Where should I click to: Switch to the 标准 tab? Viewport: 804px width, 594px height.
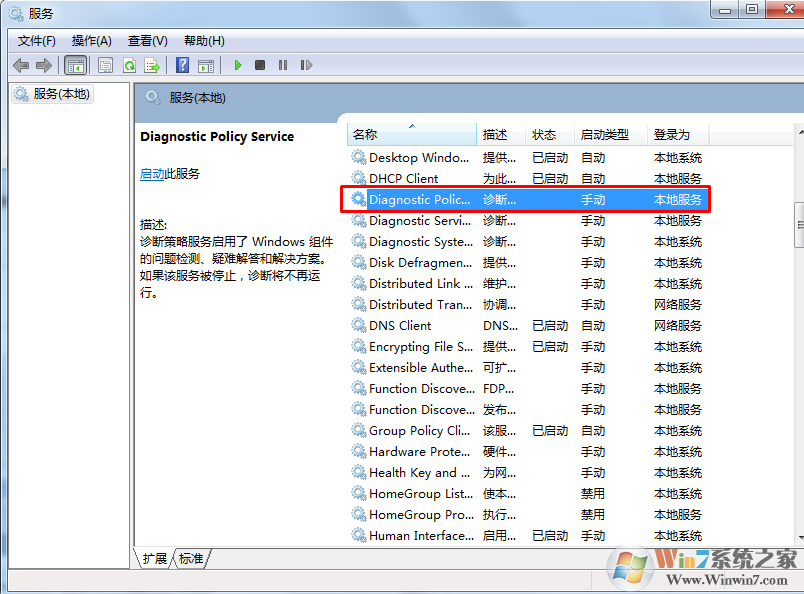pos(192,559)
